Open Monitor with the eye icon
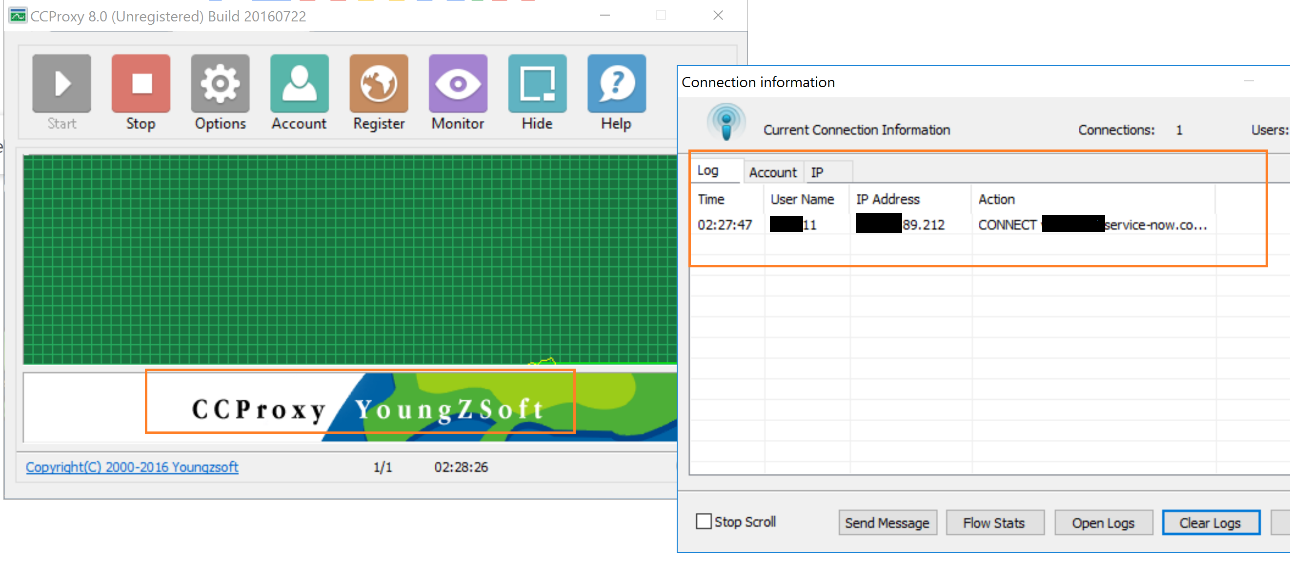Viewport: 1290px width, 561px height. tap(458, 84)
